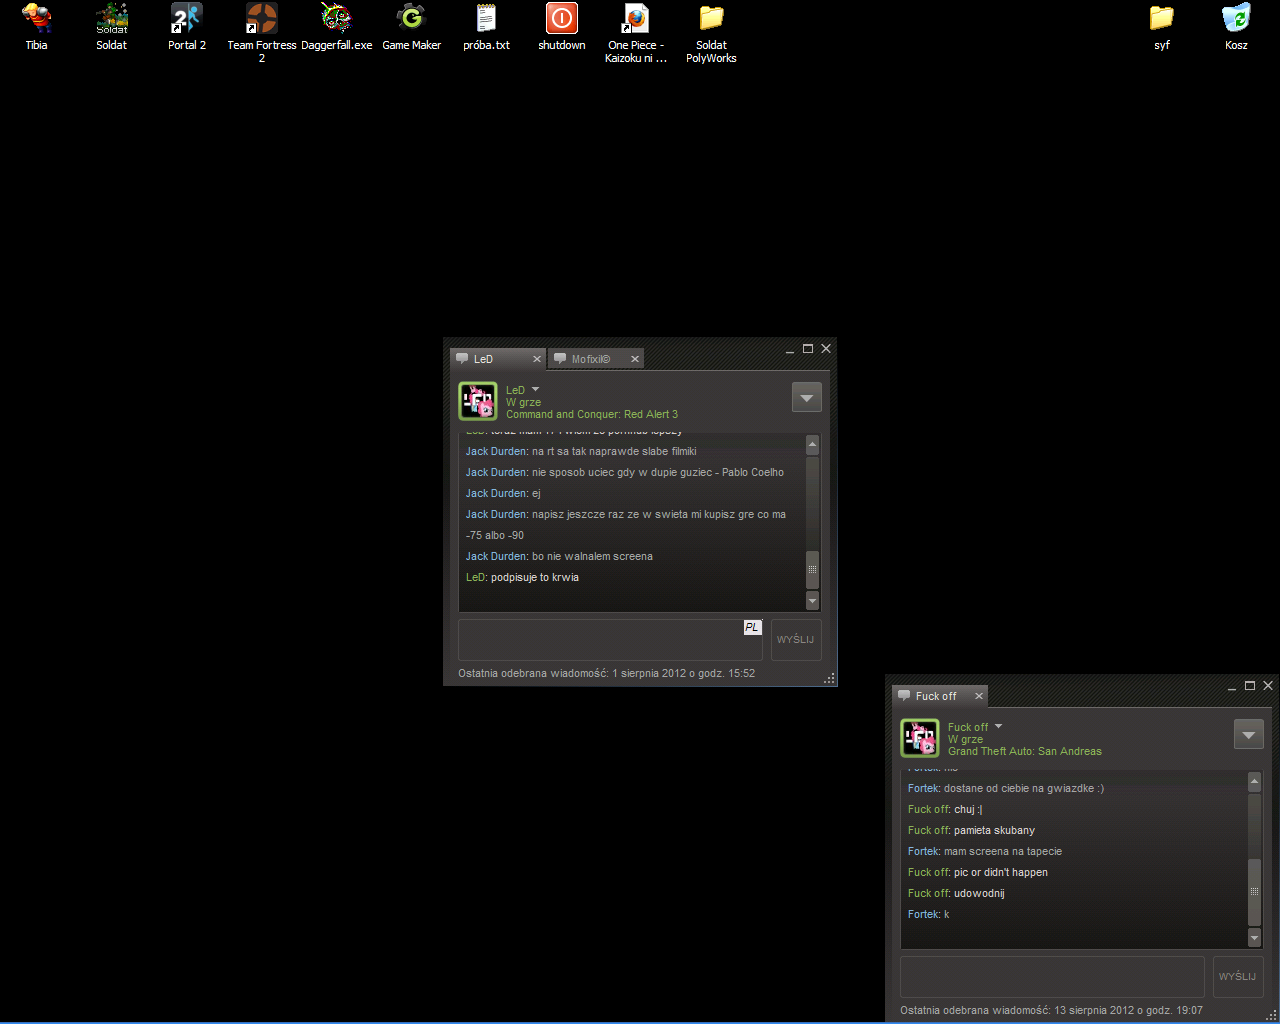Open the Kosz recycle bin
This screenshot has width=1280, height=1024.
(x=1236, y=19)
